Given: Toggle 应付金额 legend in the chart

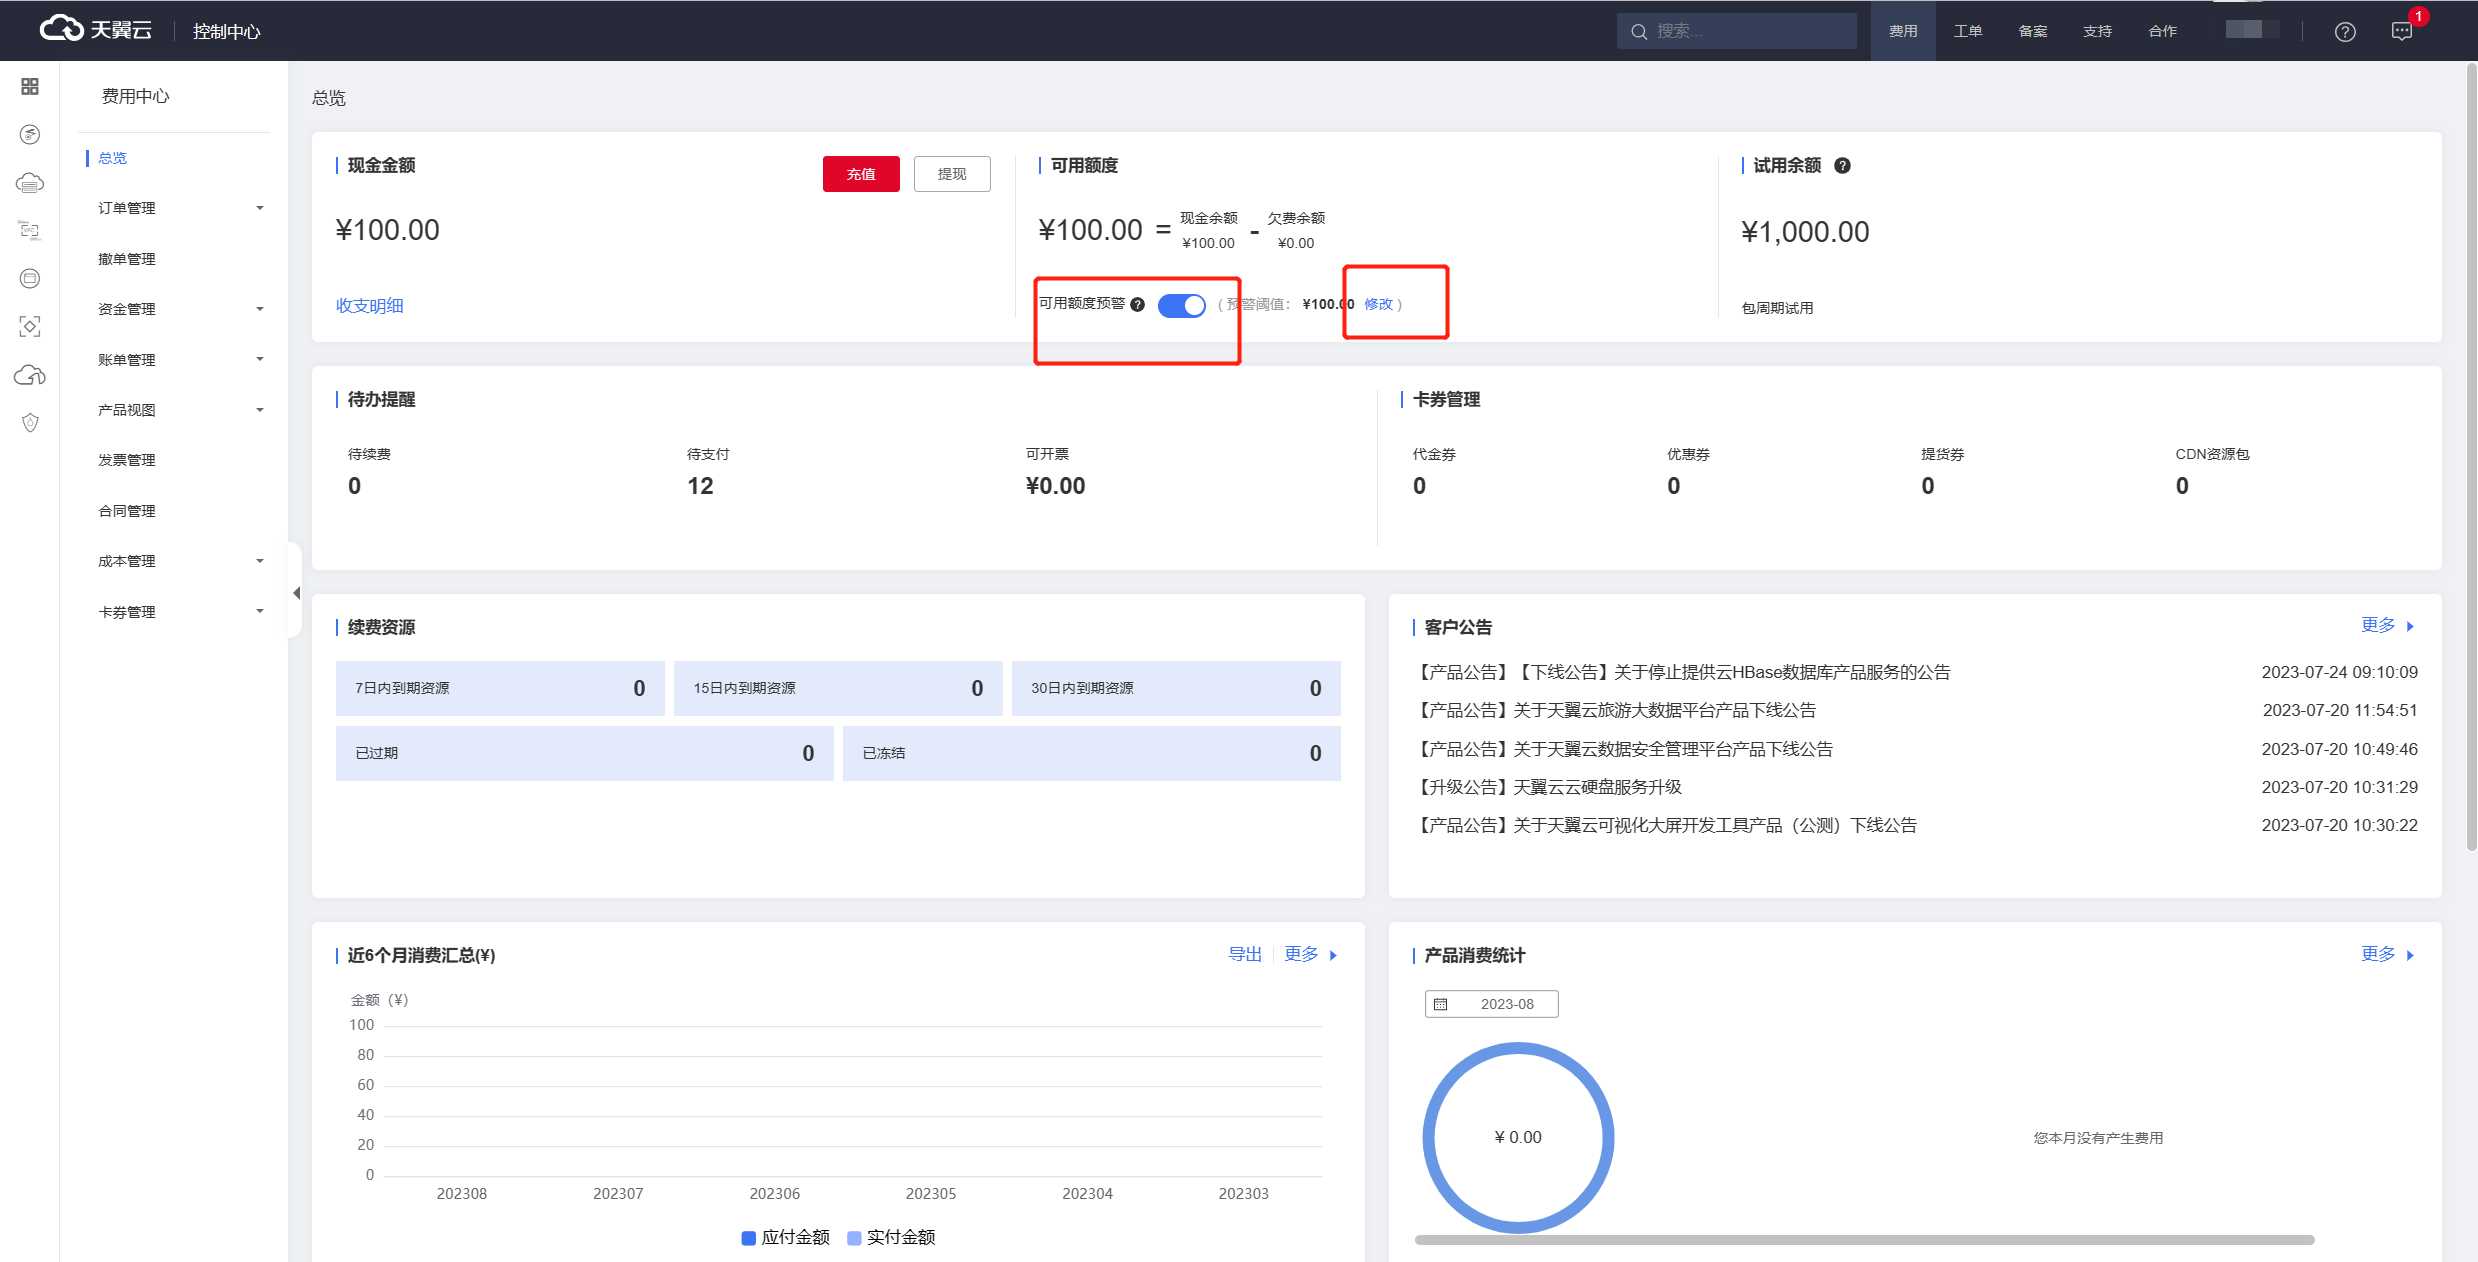Looking at the screenshot, I should tap(786, 1238).
